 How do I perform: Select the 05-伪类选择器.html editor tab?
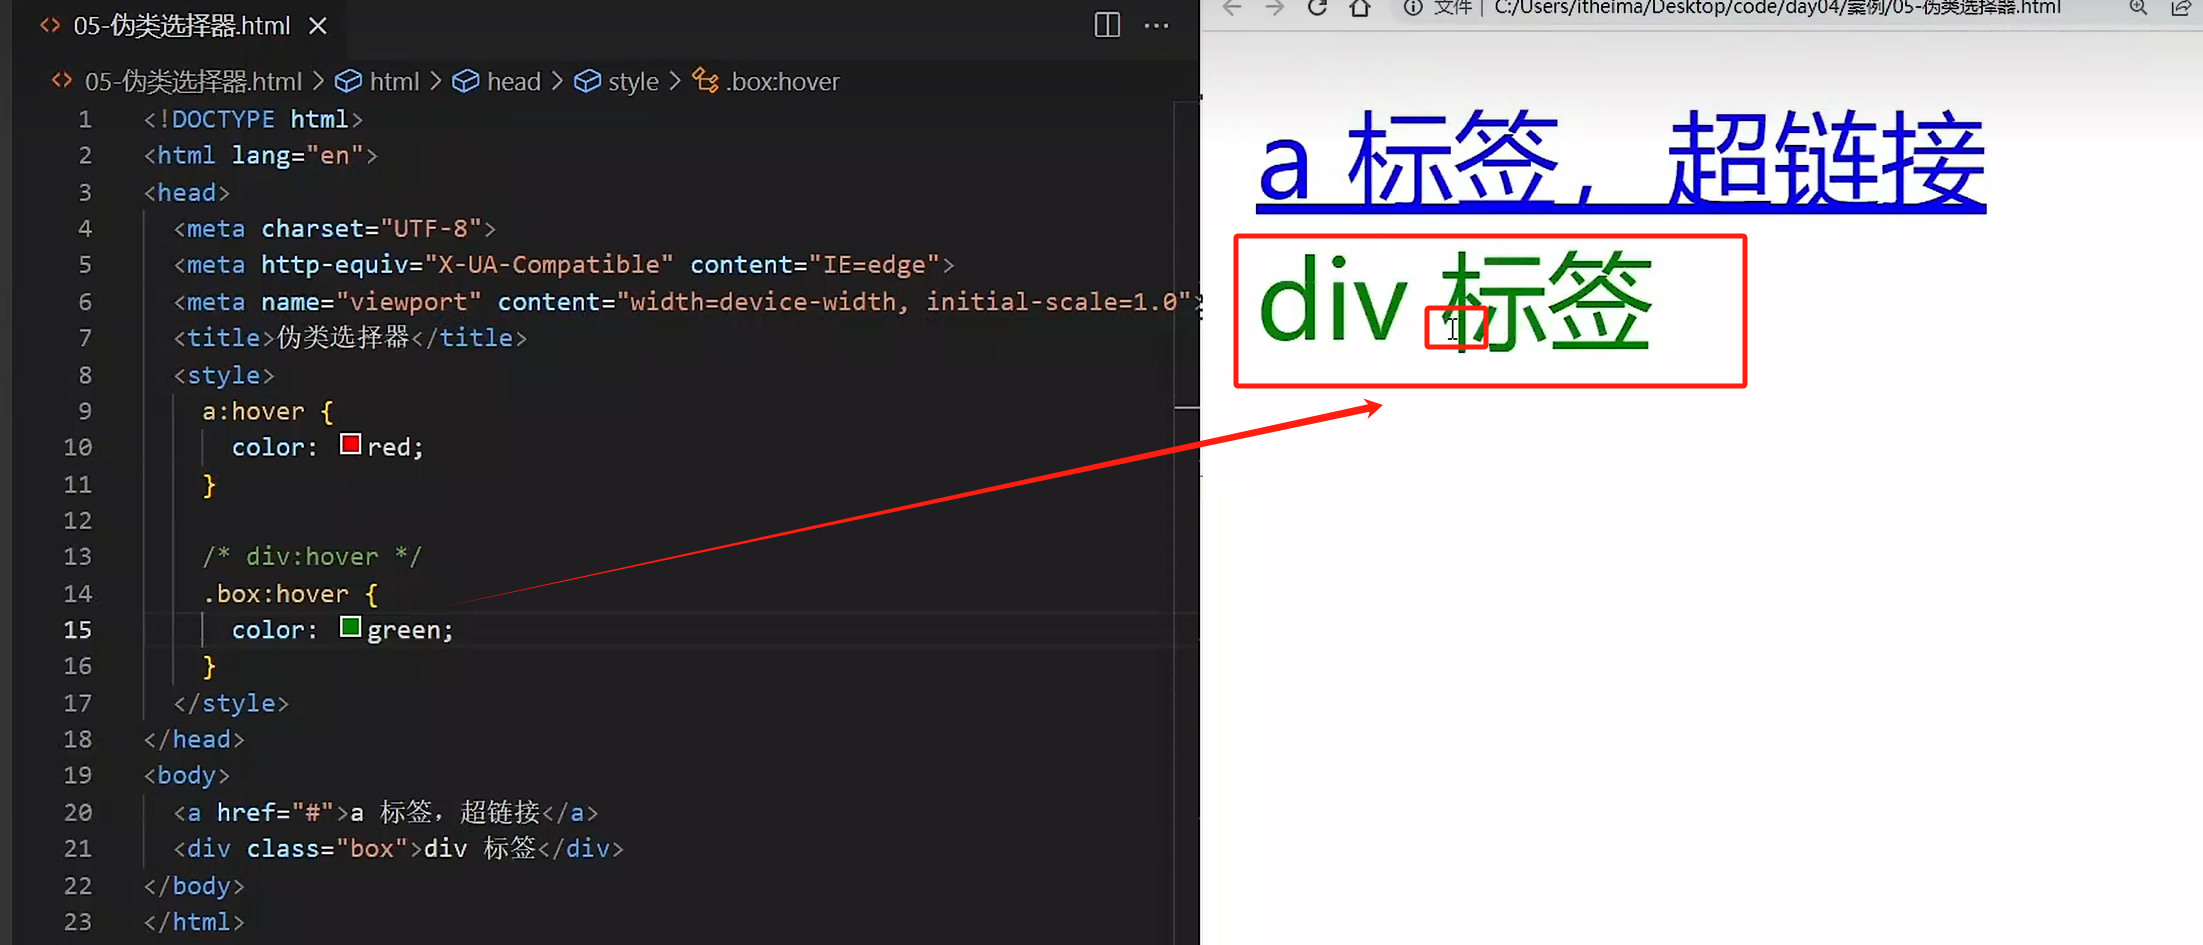[x=182, y=26]
